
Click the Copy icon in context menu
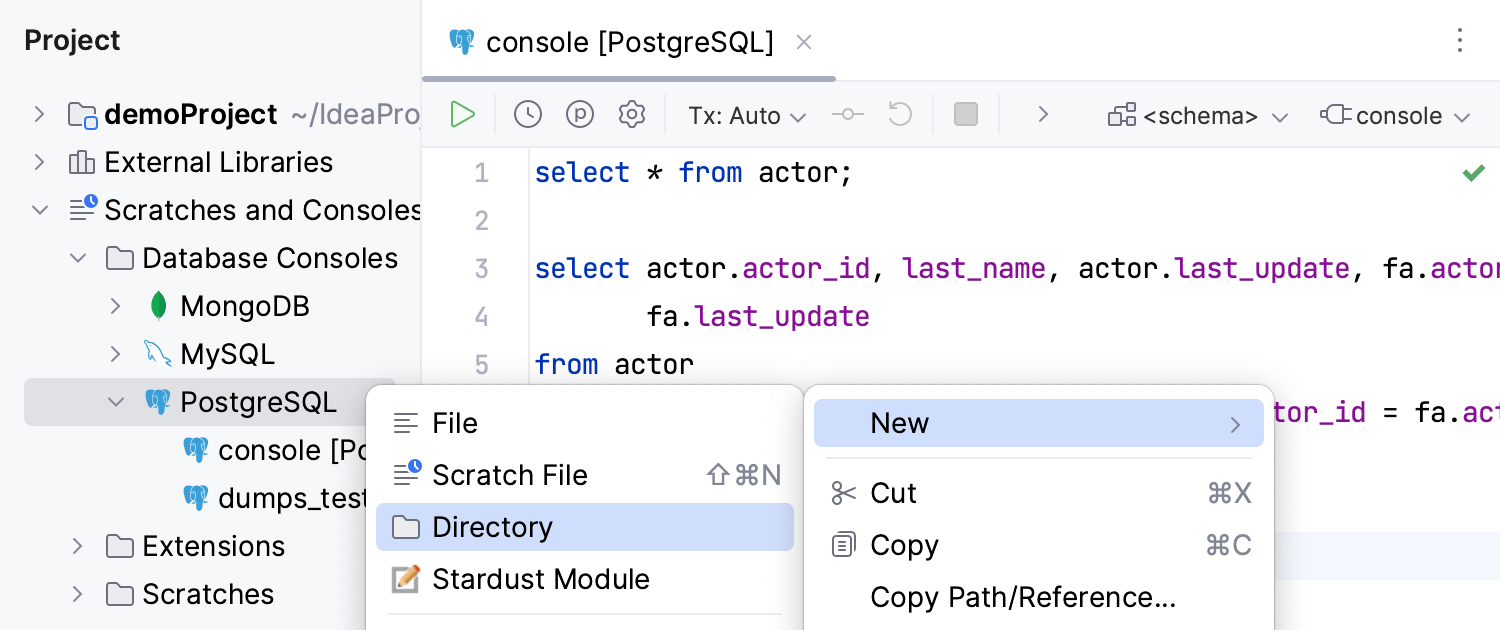(844, 545)
